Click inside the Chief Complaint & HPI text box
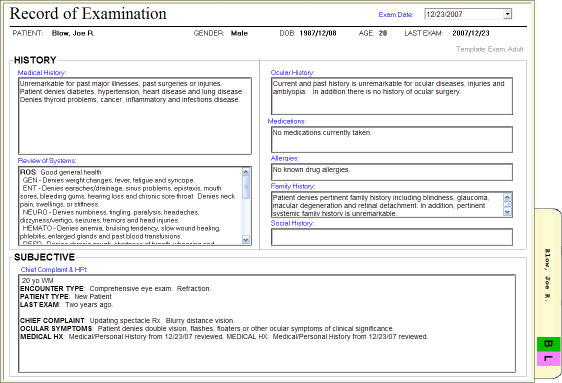Viewport: 562px width, 383px height. tap(267, 324)
